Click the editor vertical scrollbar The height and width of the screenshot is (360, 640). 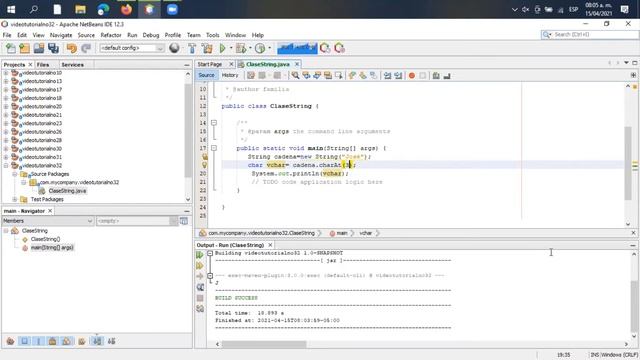point(628,163)
